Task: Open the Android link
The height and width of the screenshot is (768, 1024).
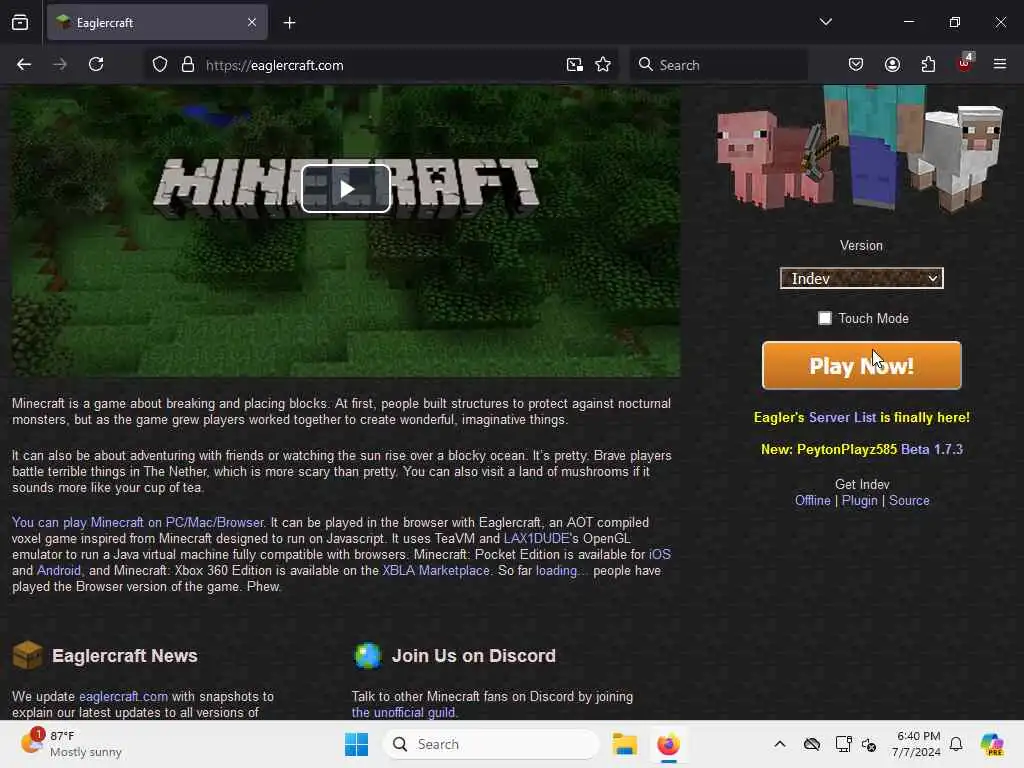Action: (x=59, y=570)
